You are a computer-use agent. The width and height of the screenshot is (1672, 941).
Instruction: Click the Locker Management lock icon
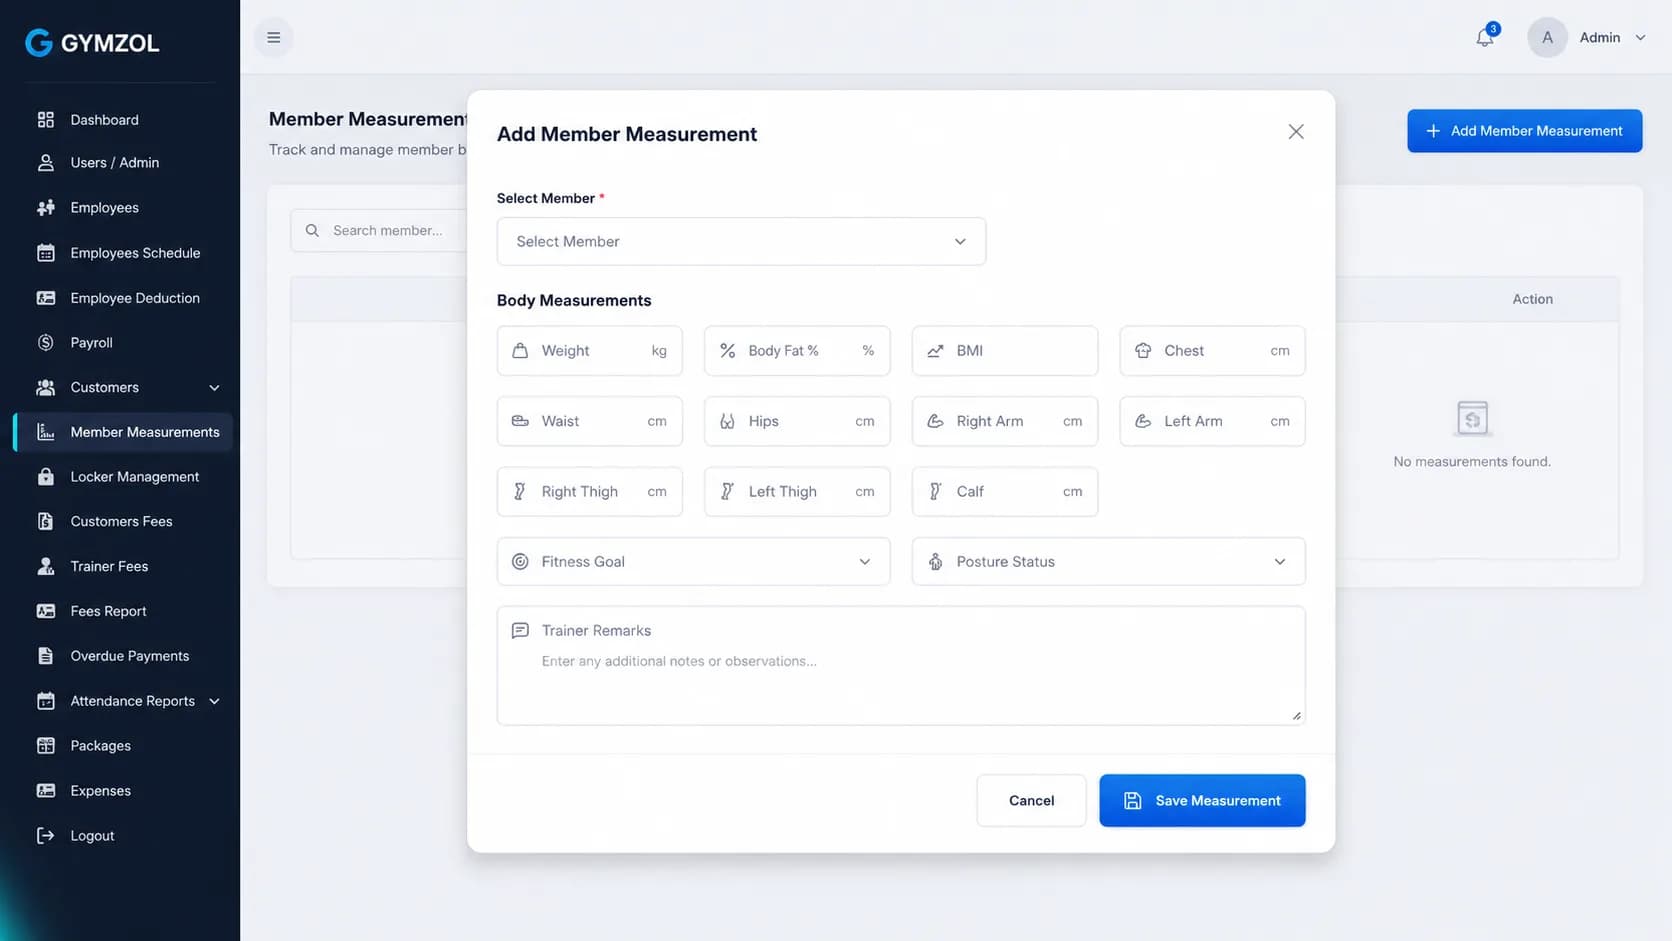[46, 477]
